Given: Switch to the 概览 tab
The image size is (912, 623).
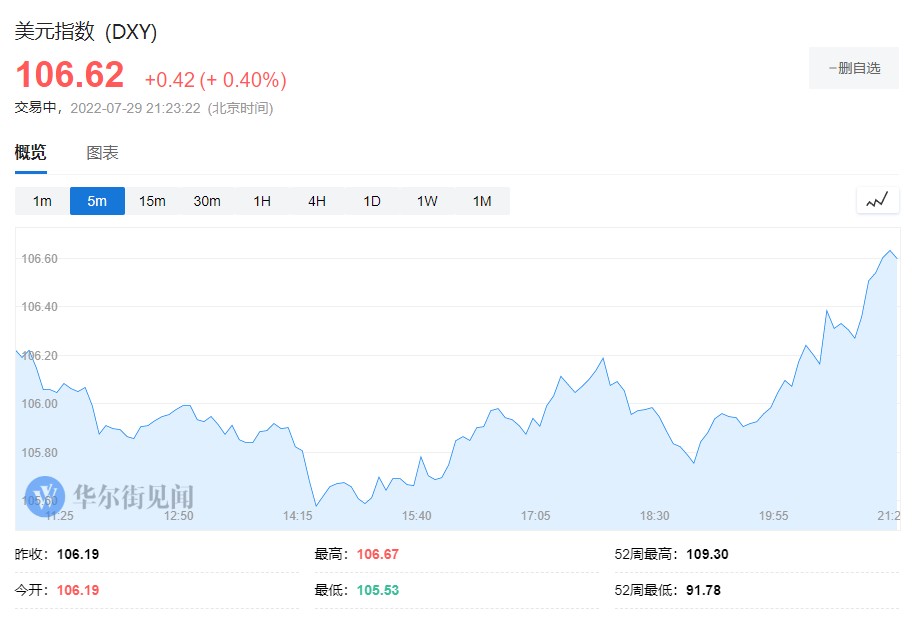Looking at the screenshot, I should pyautogui.click(x=30, y=153).
